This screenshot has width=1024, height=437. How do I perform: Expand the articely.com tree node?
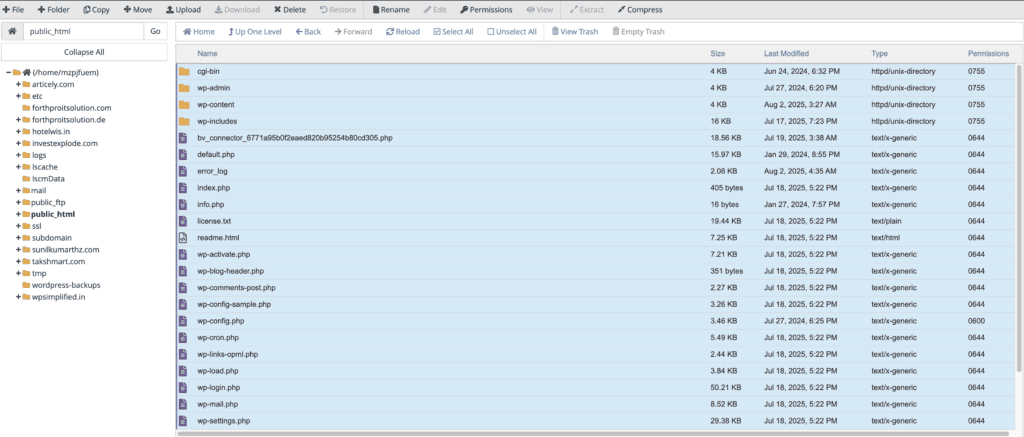[19, 84]
